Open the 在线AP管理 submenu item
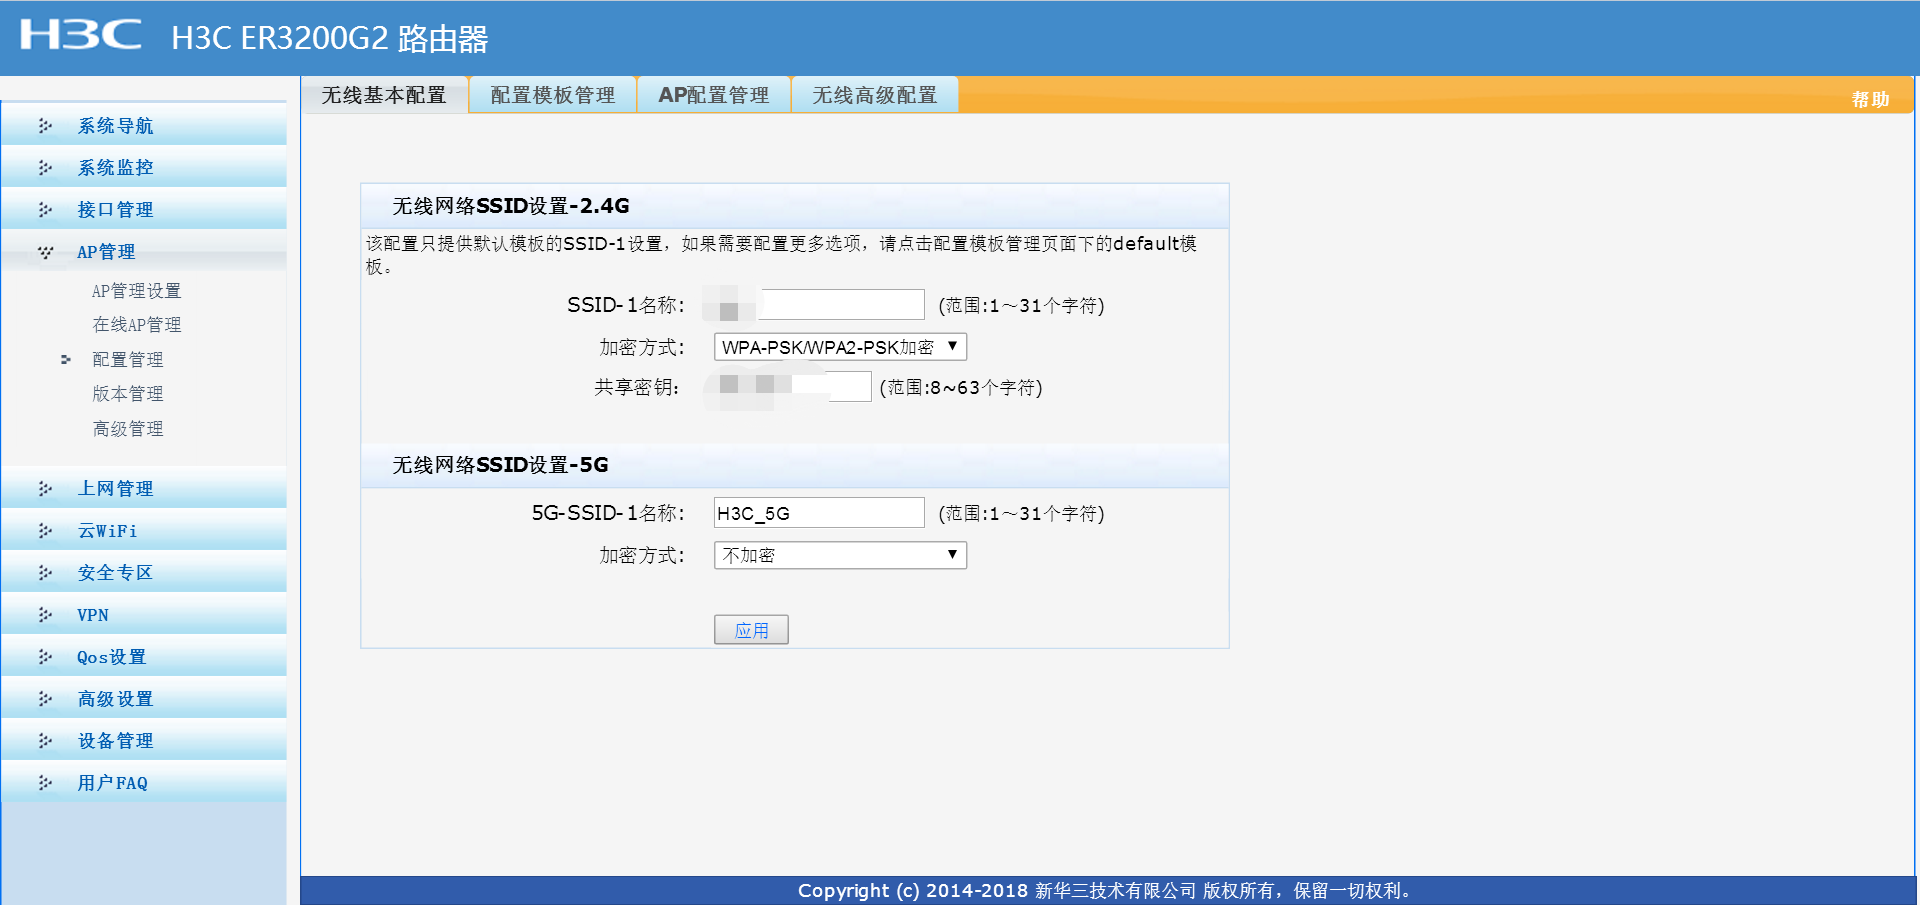Screen dimensions: 1920x905 pos(136,325)
